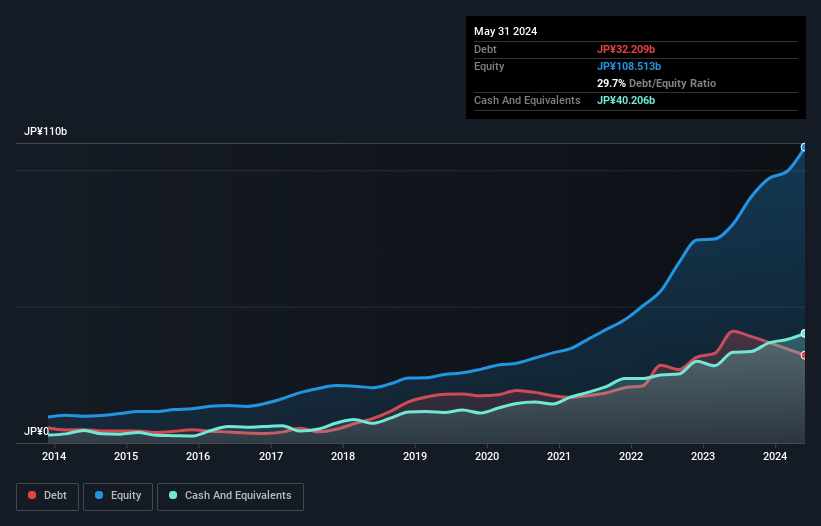Click the teal Cash endpoint marker on chart
This screenshot has height=526, width=821.
pyautogui.click(x=804, y=333)
